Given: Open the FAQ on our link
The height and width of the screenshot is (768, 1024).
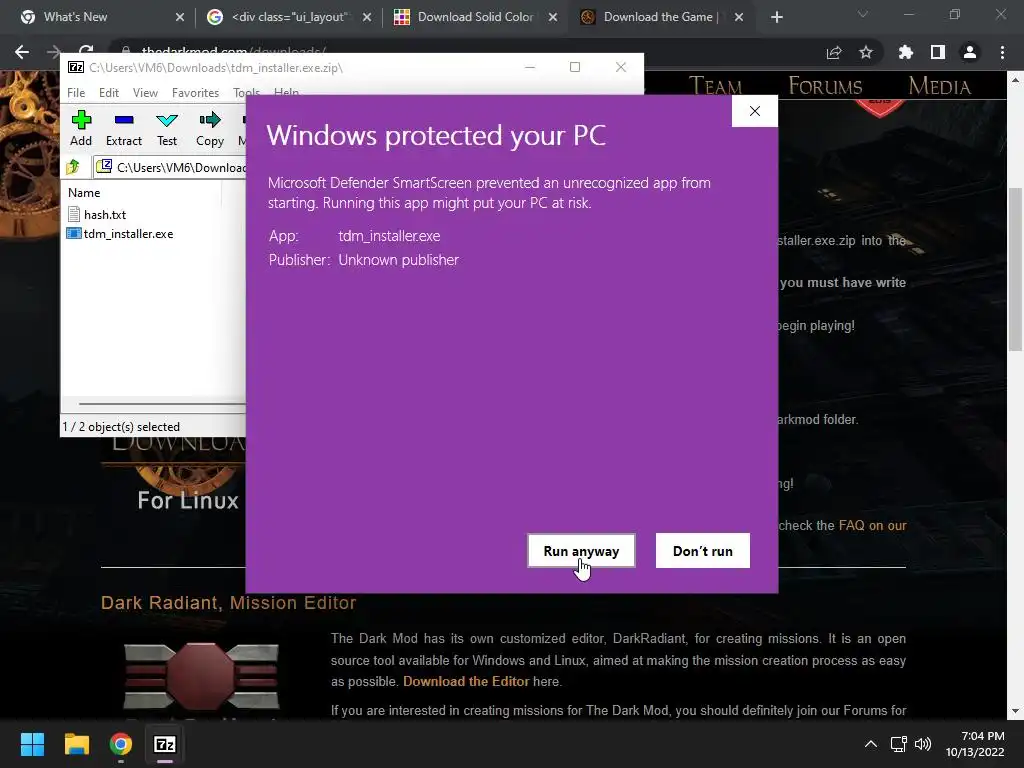Looking at the screenshot, I should click(x=872, y=525).
